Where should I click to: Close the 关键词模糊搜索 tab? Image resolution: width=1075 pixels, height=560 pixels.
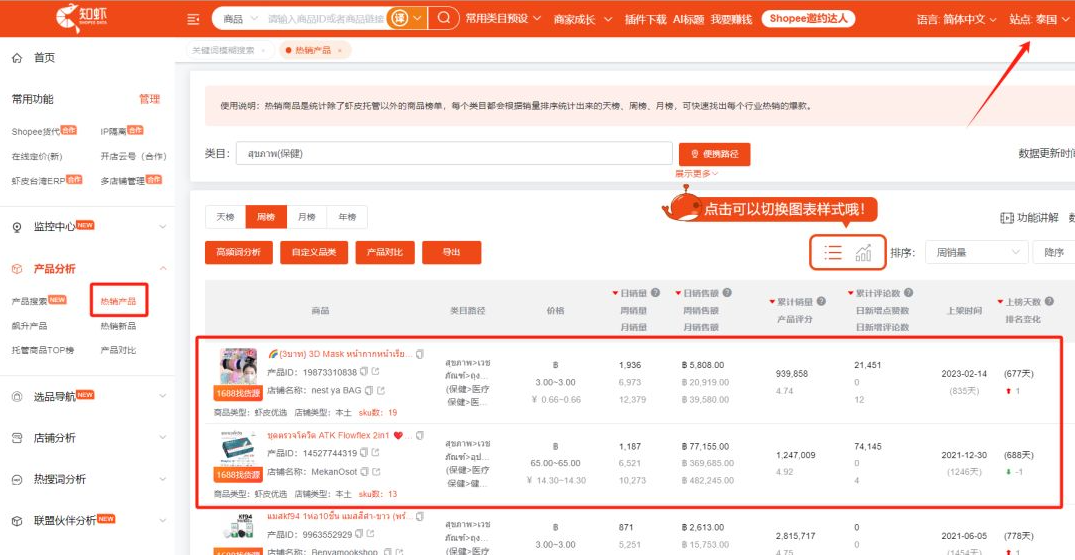[263, 51]
